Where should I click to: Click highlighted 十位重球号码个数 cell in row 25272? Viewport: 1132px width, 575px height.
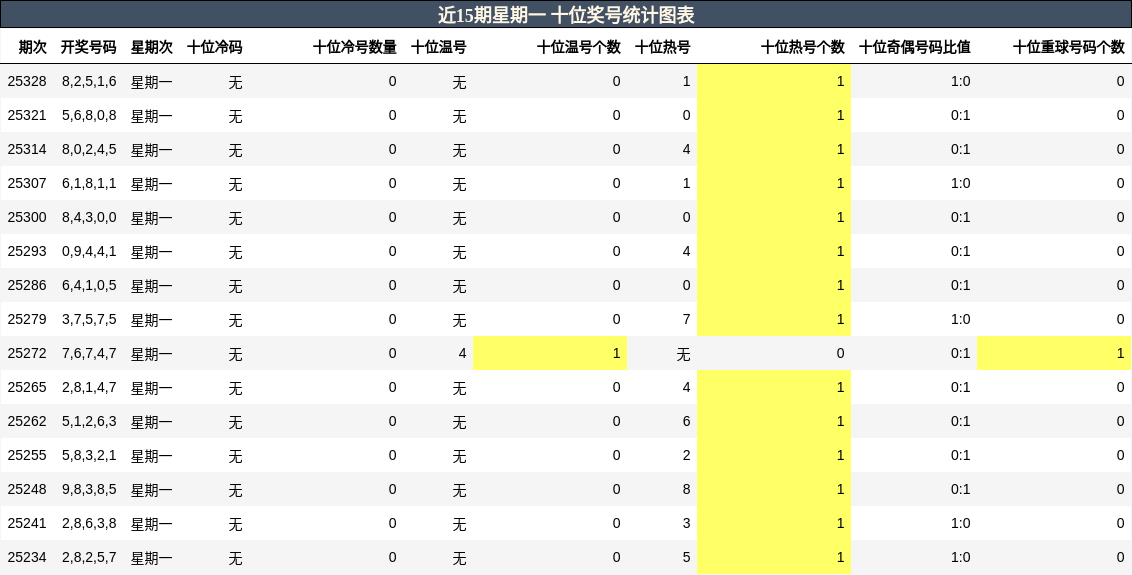click(x=1054, y=353)
